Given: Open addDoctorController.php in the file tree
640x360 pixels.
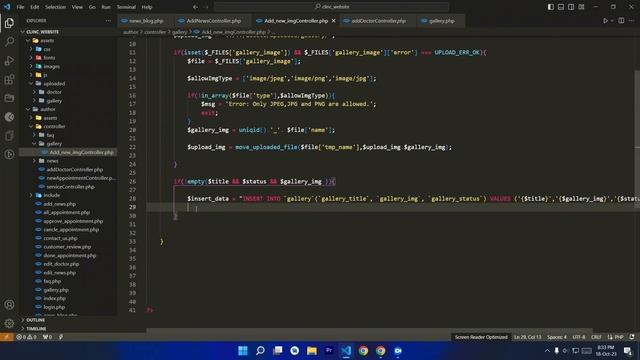Looking at the screenshot, I should click(x=74, y=169).
